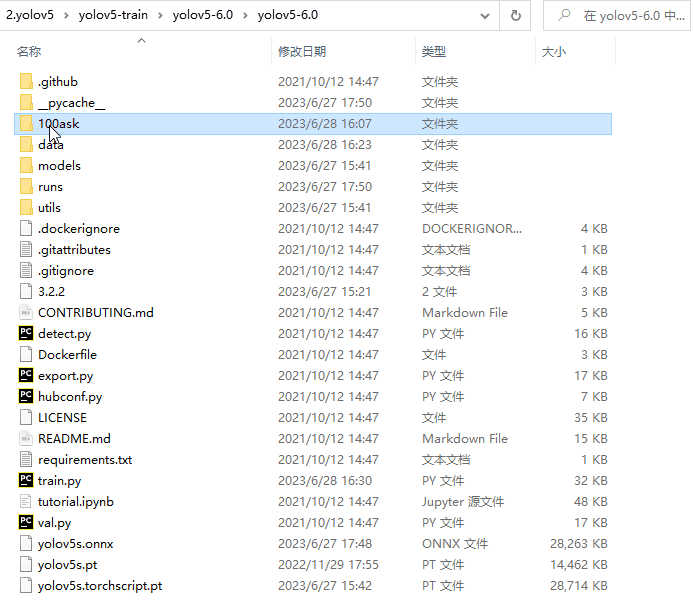Click the hubconf.py PyCharm icon
This screenshot has height=601, width=693.
click(26, 396)
